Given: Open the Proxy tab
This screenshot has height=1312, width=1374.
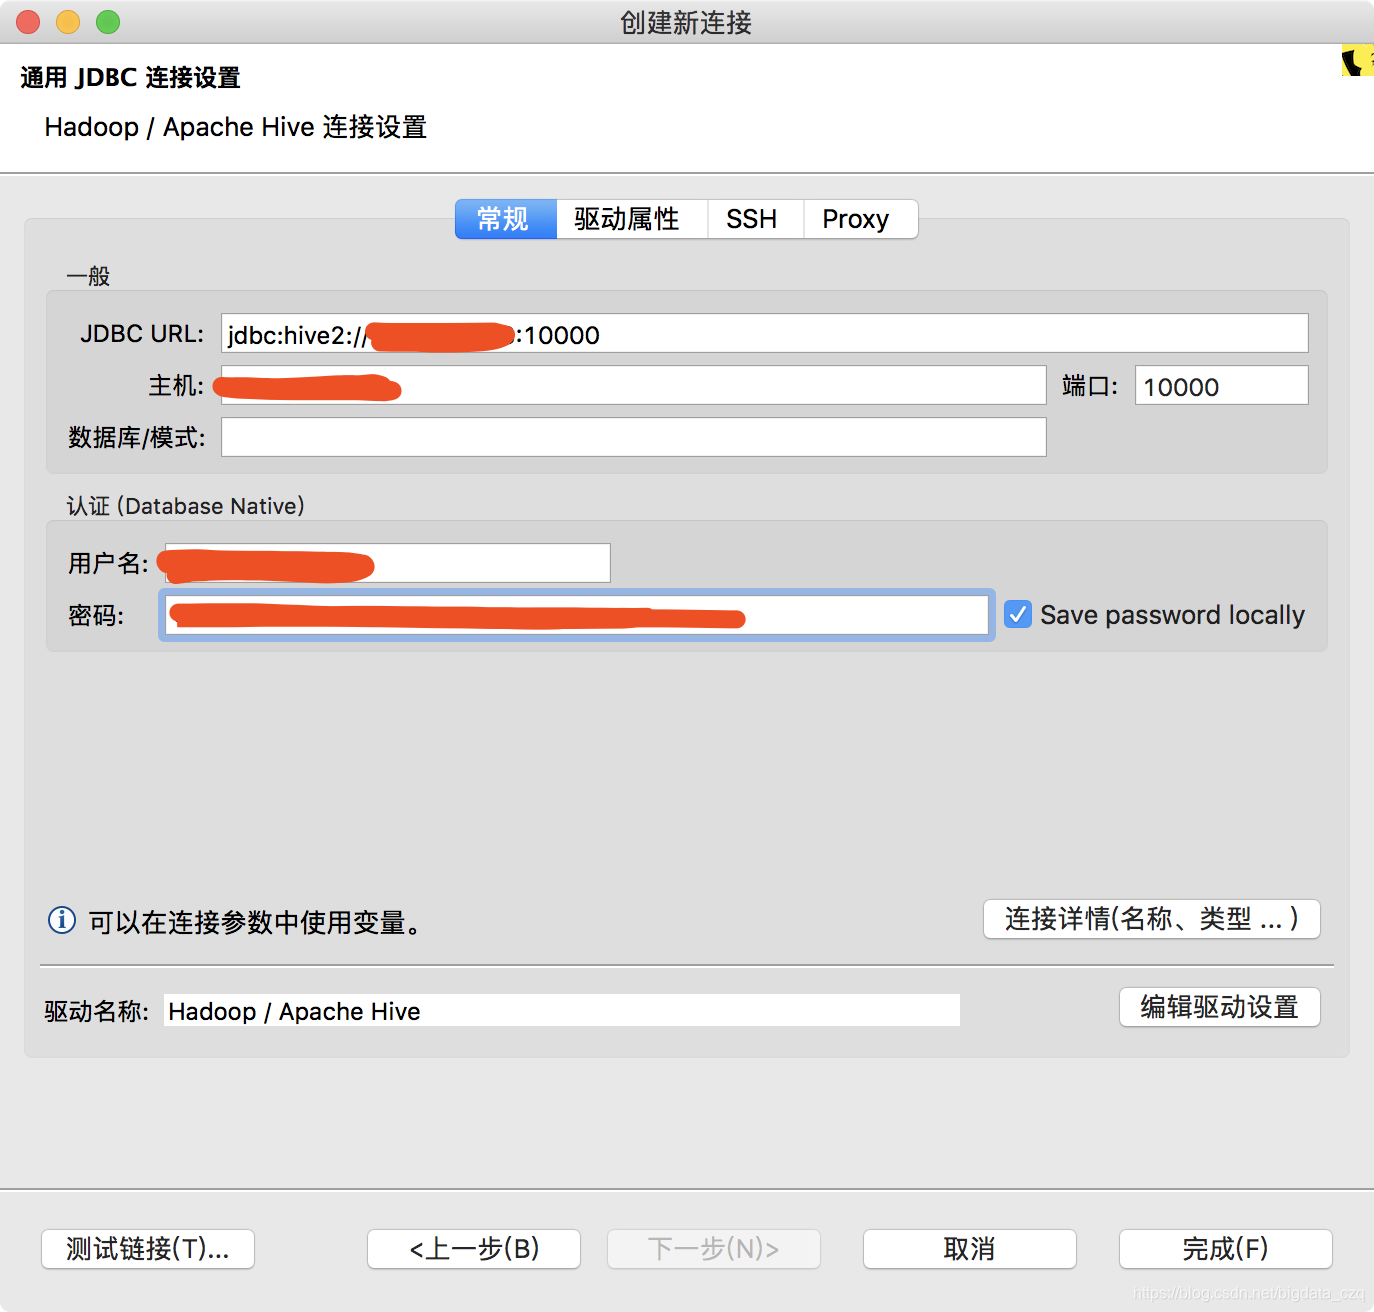Looking at the screenshot, I should pos(860,219).
